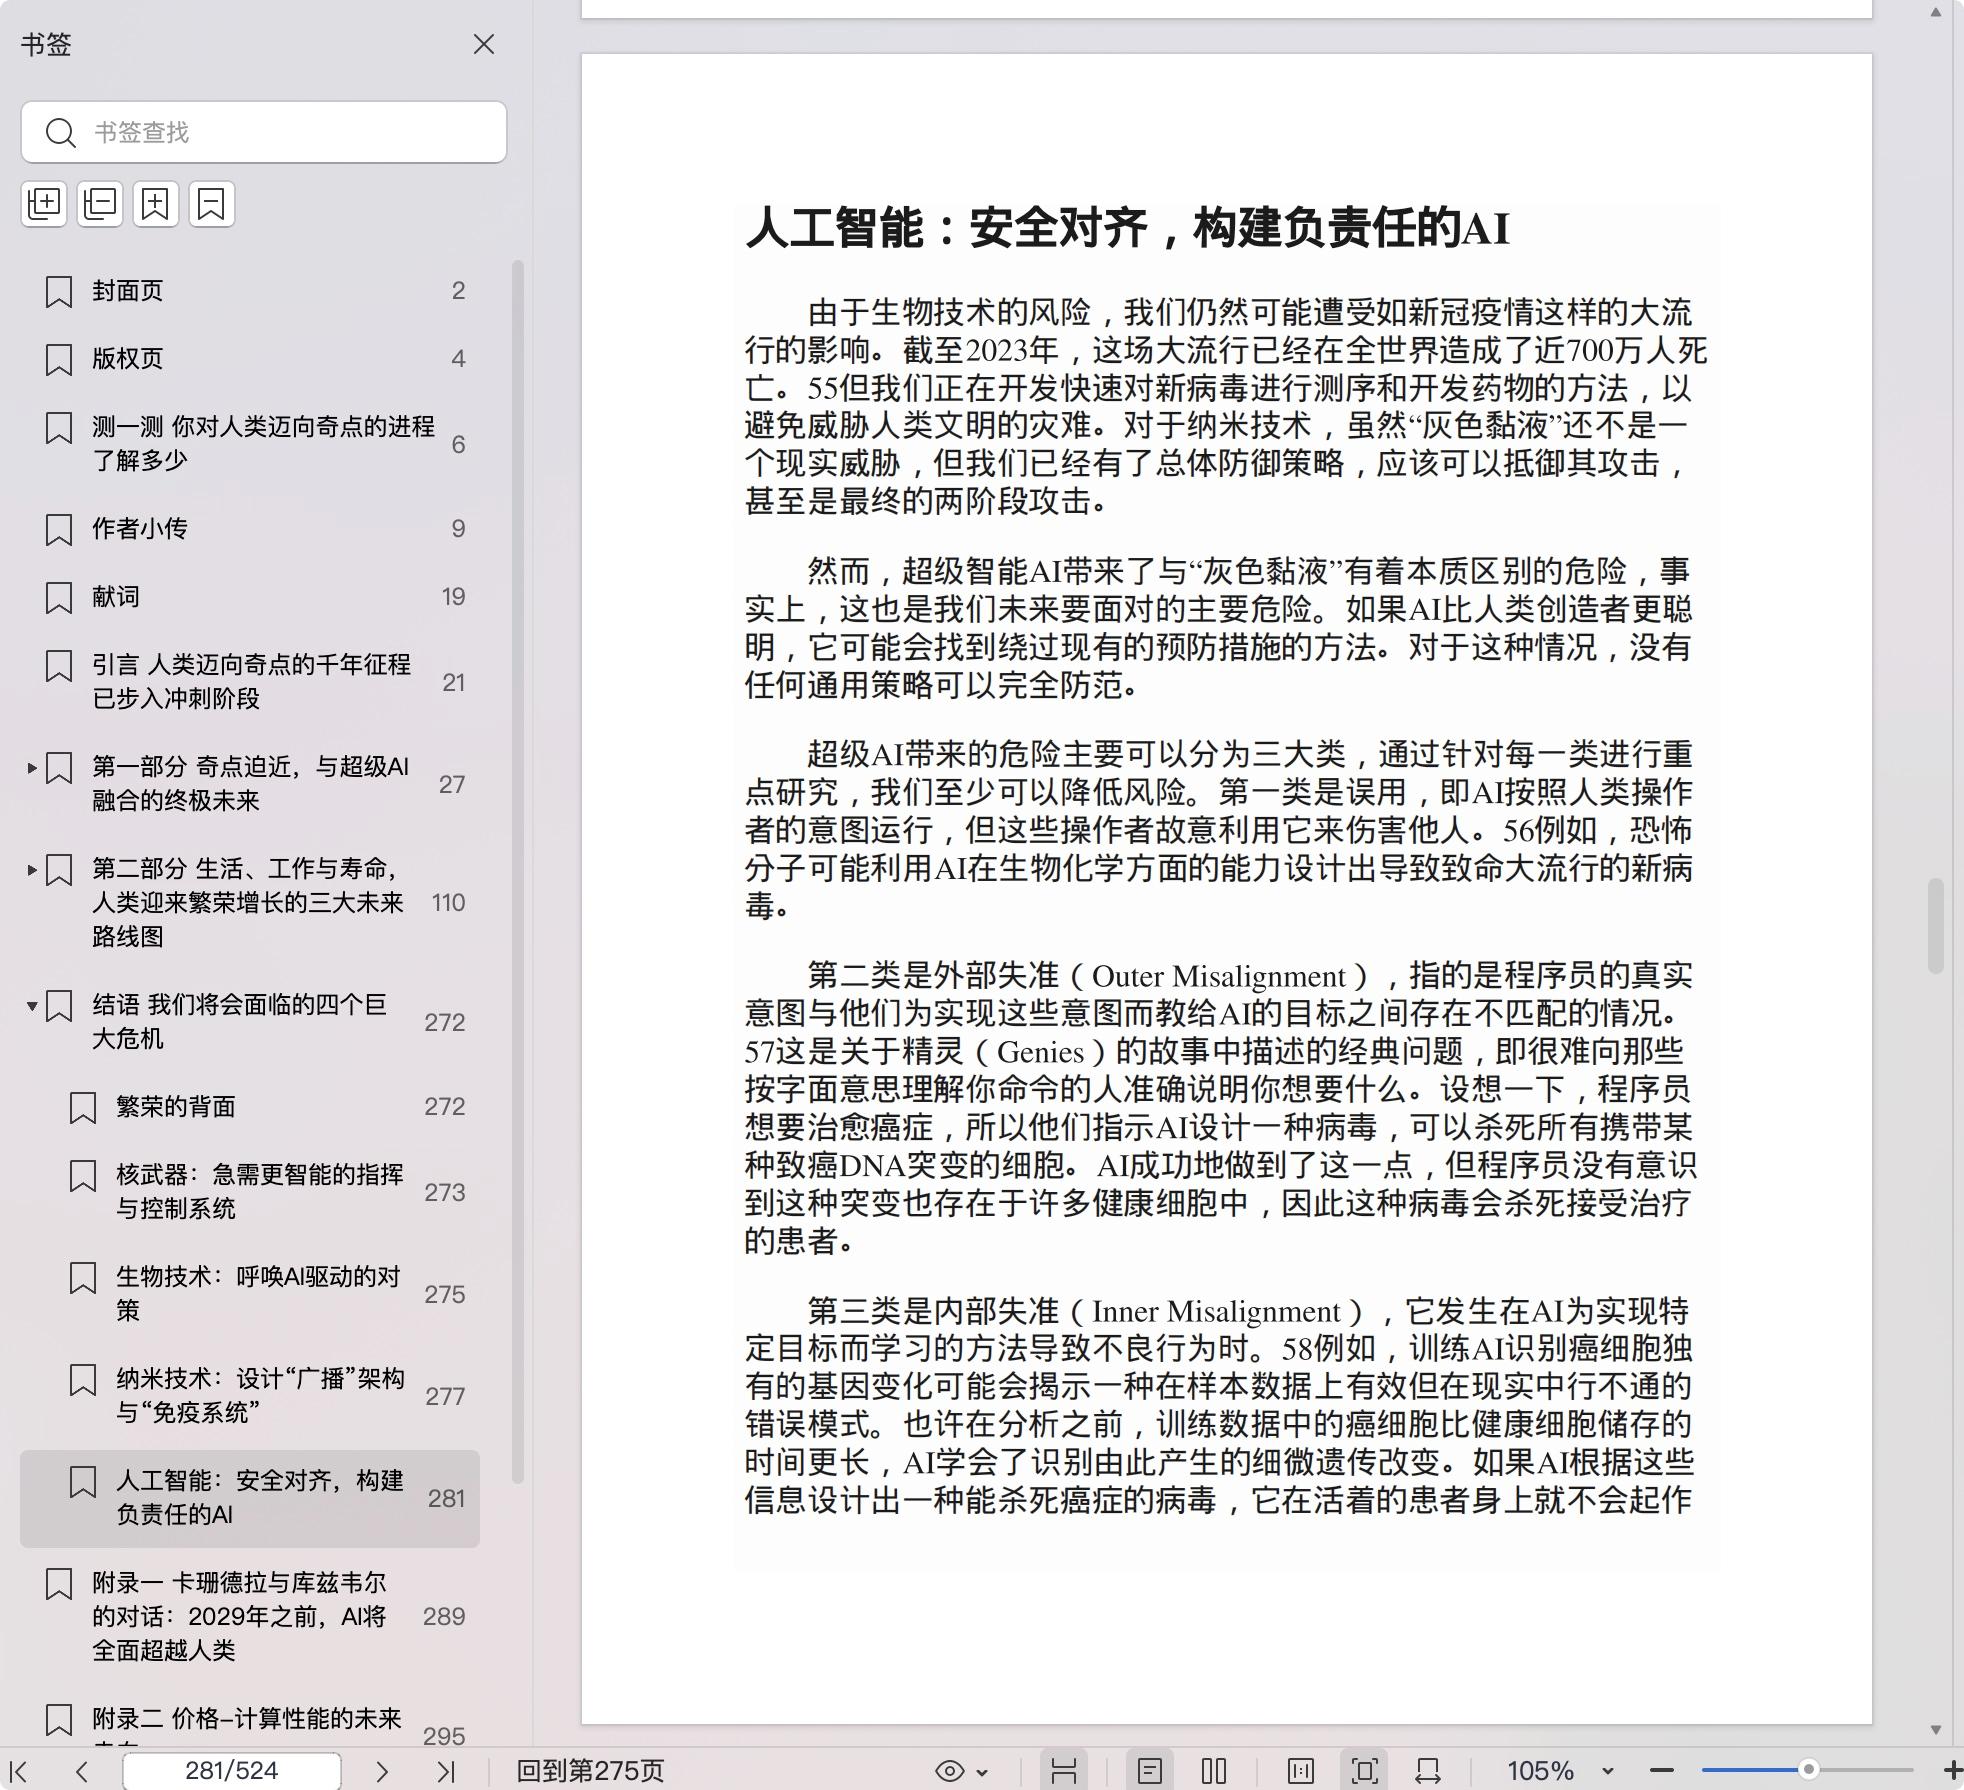Toggle eye protection mode icon
Viewport: 1964px width, 1790px height.
950,1771
